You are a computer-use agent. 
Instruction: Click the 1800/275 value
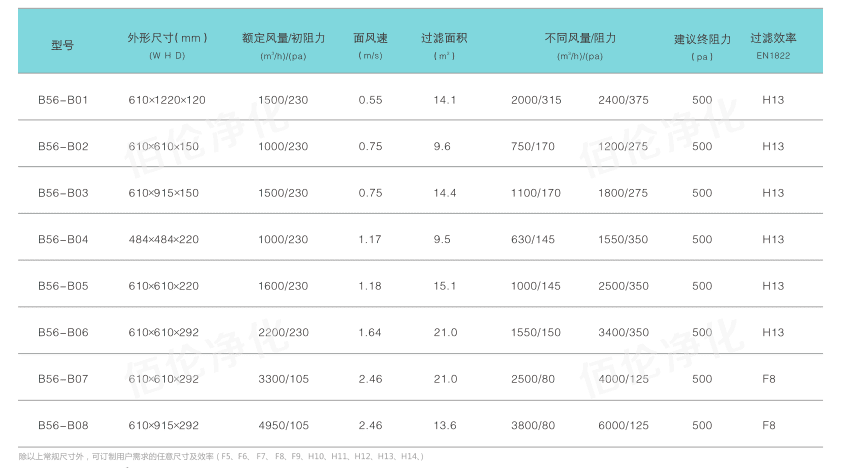click(622, 192)
